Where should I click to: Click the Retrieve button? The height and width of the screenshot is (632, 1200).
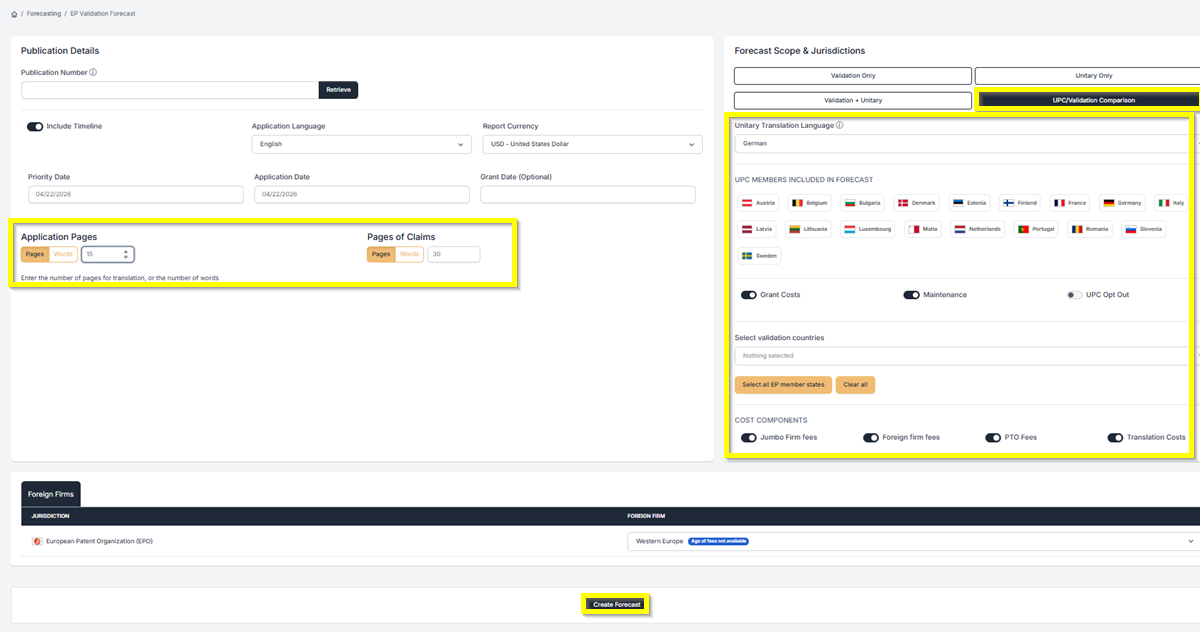[x=338, y=90]
